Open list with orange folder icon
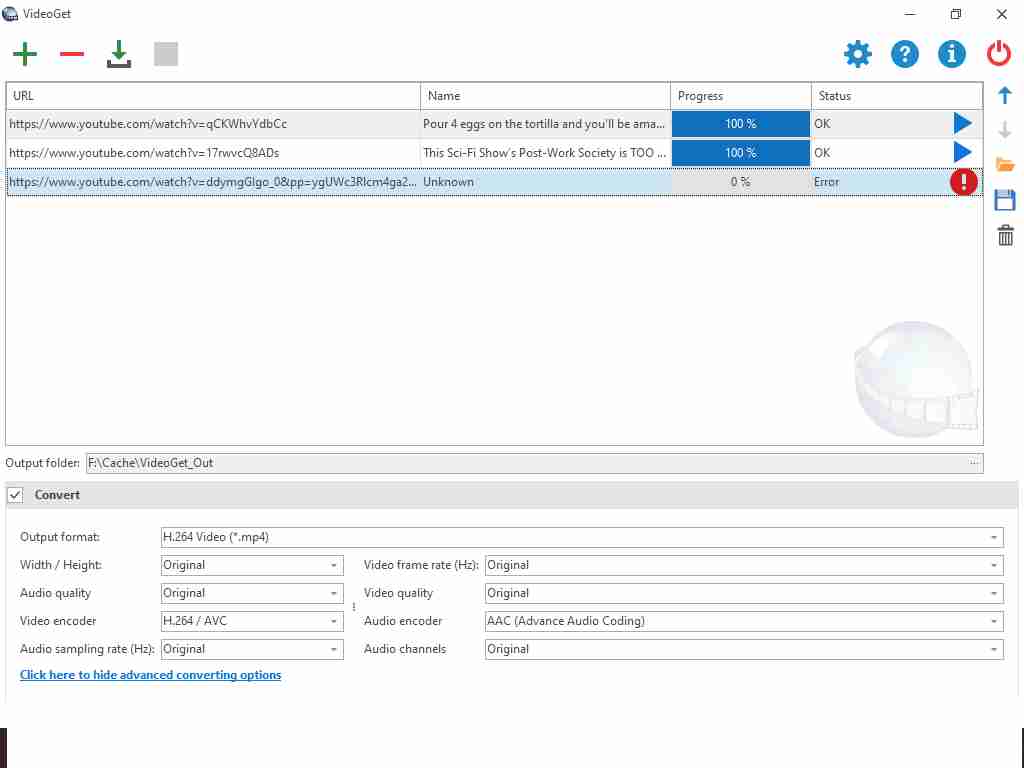The width and height of the screenshot is (1024, 768). pos(1005,165)
